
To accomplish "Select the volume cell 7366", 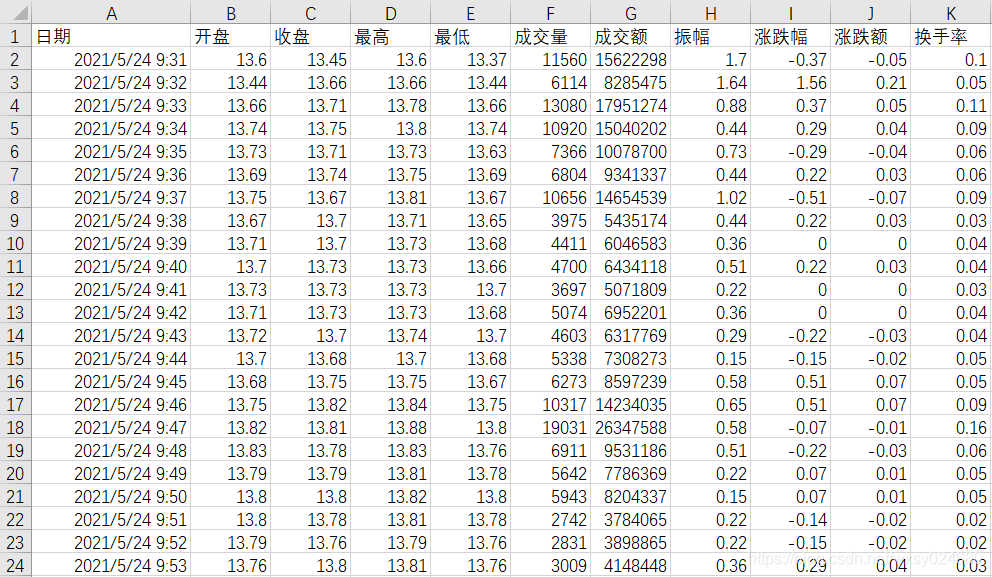I will pos(550,152).
